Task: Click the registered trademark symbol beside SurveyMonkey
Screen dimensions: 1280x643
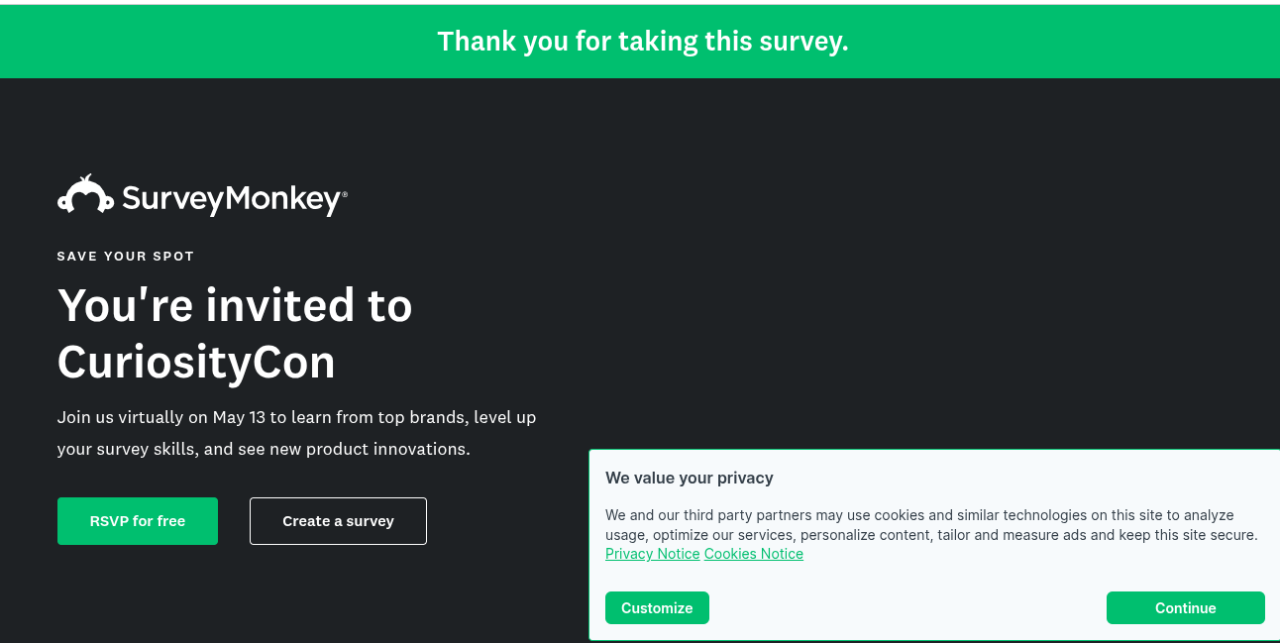Action: pos(345,195)
